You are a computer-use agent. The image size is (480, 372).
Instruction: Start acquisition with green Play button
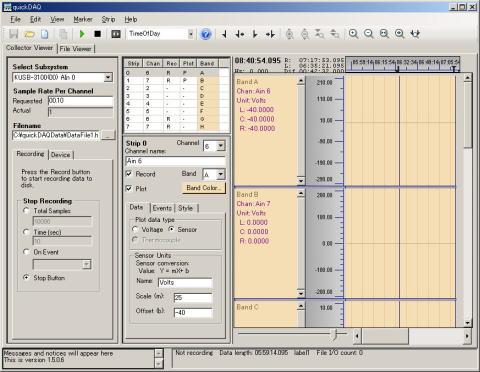82,34
